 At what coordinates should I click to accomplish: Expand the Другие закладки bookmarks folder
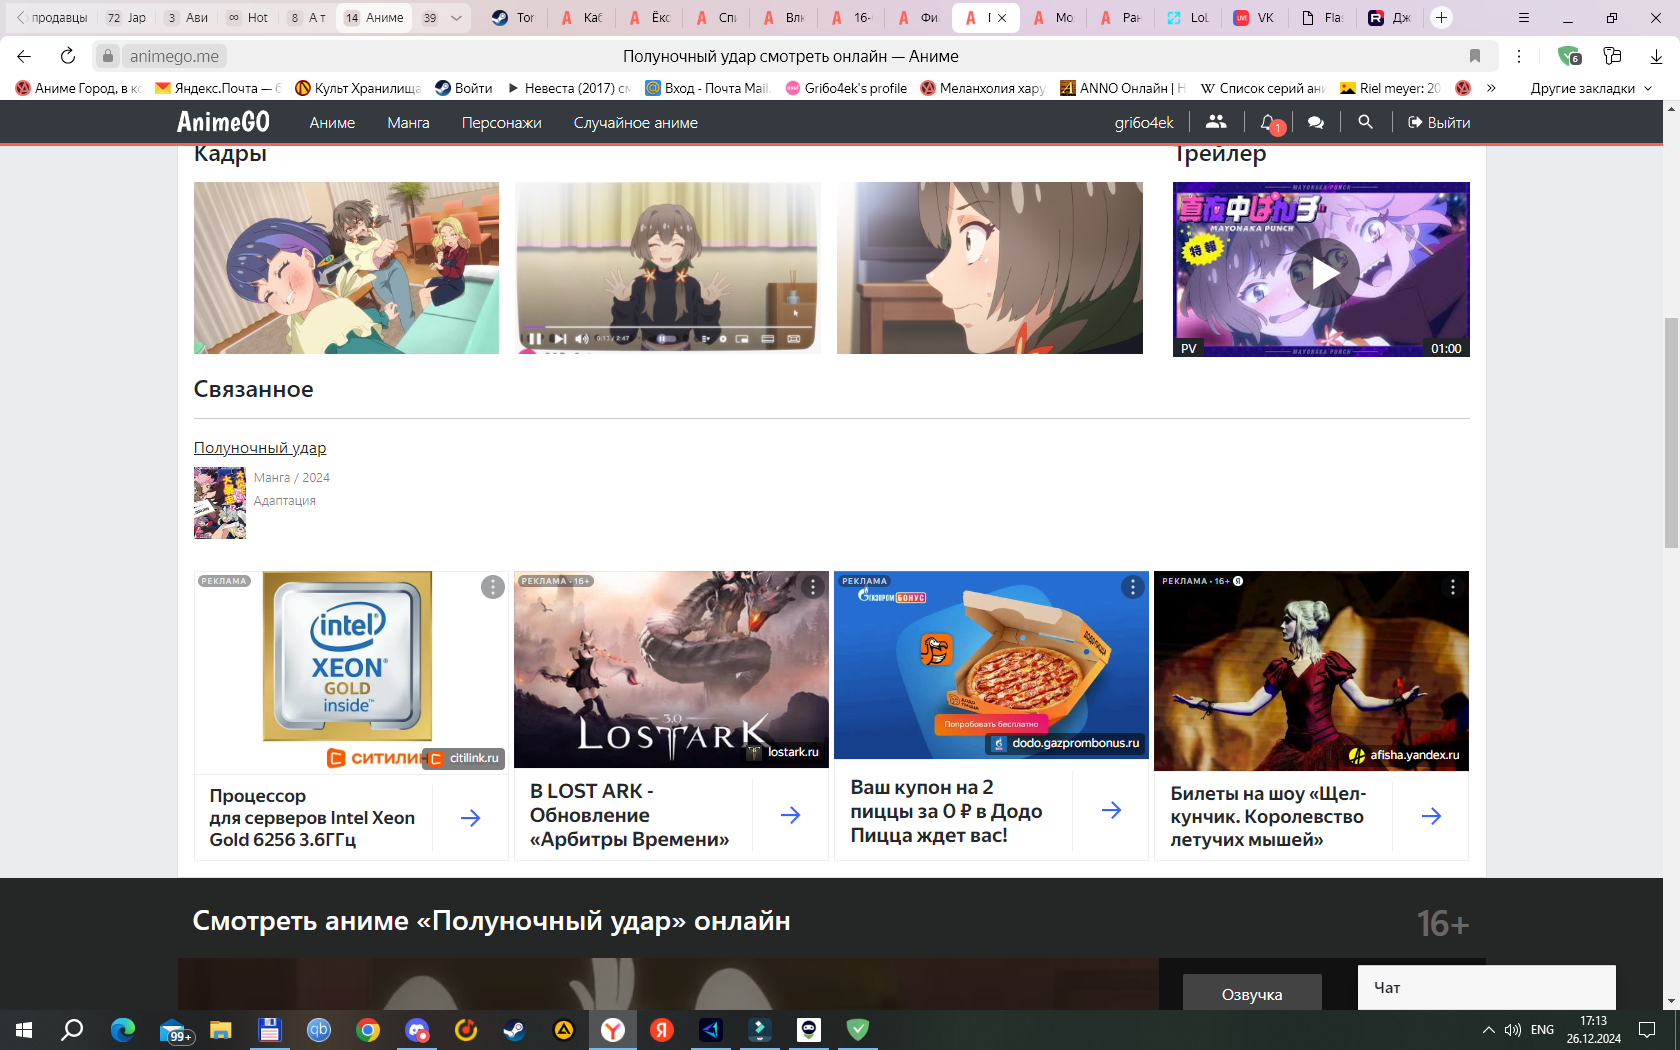tap(1590, 88)
